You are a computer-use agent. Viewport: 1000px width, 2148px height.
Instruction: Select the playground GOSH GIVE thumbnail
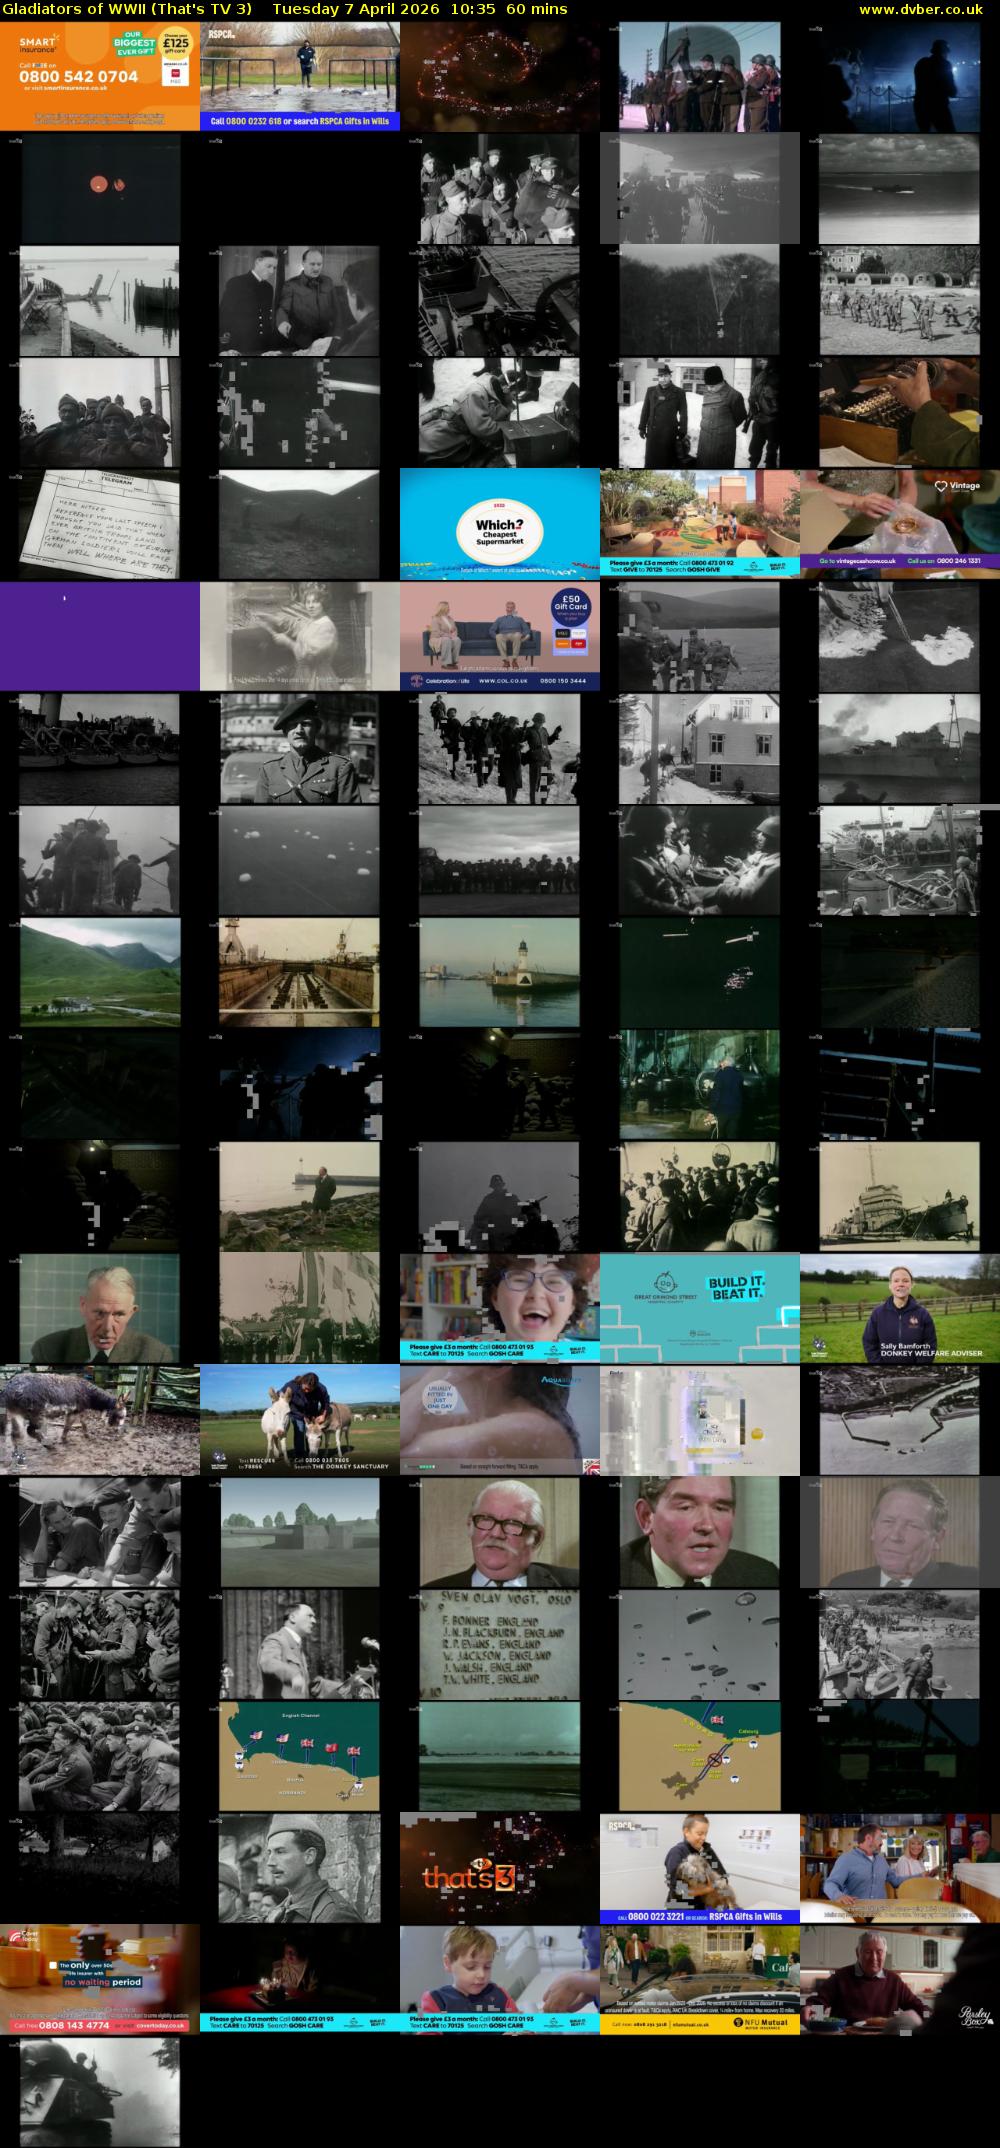[700, 523]
